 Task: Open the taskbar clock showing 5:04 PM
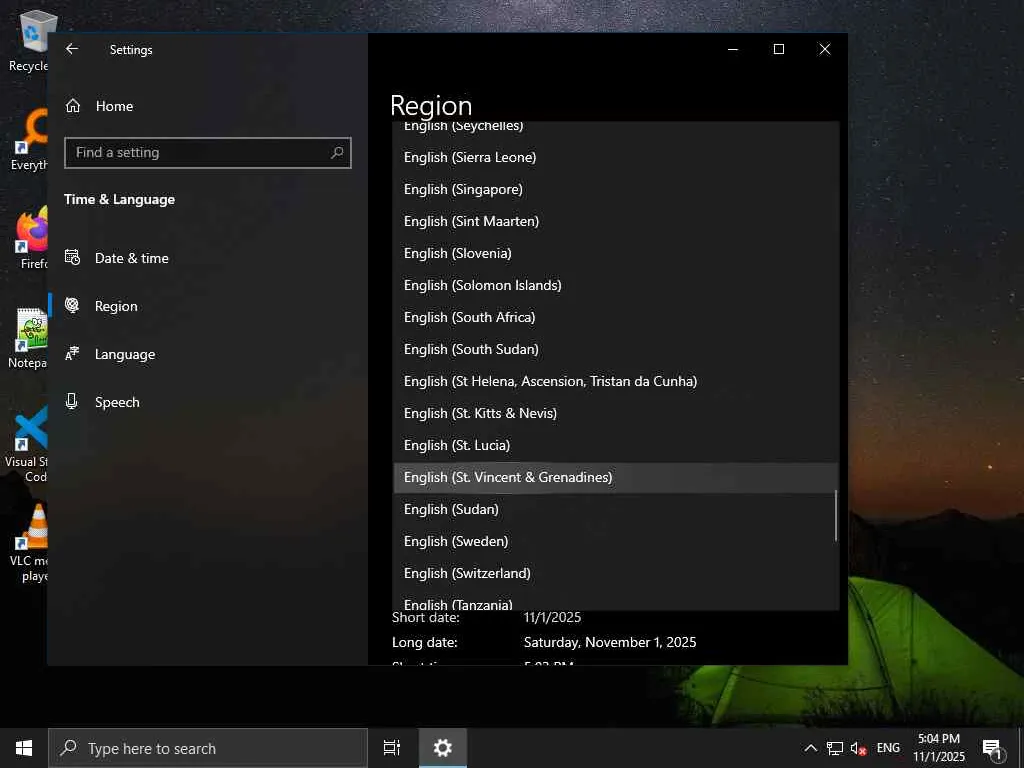click(x=939, y=748)
